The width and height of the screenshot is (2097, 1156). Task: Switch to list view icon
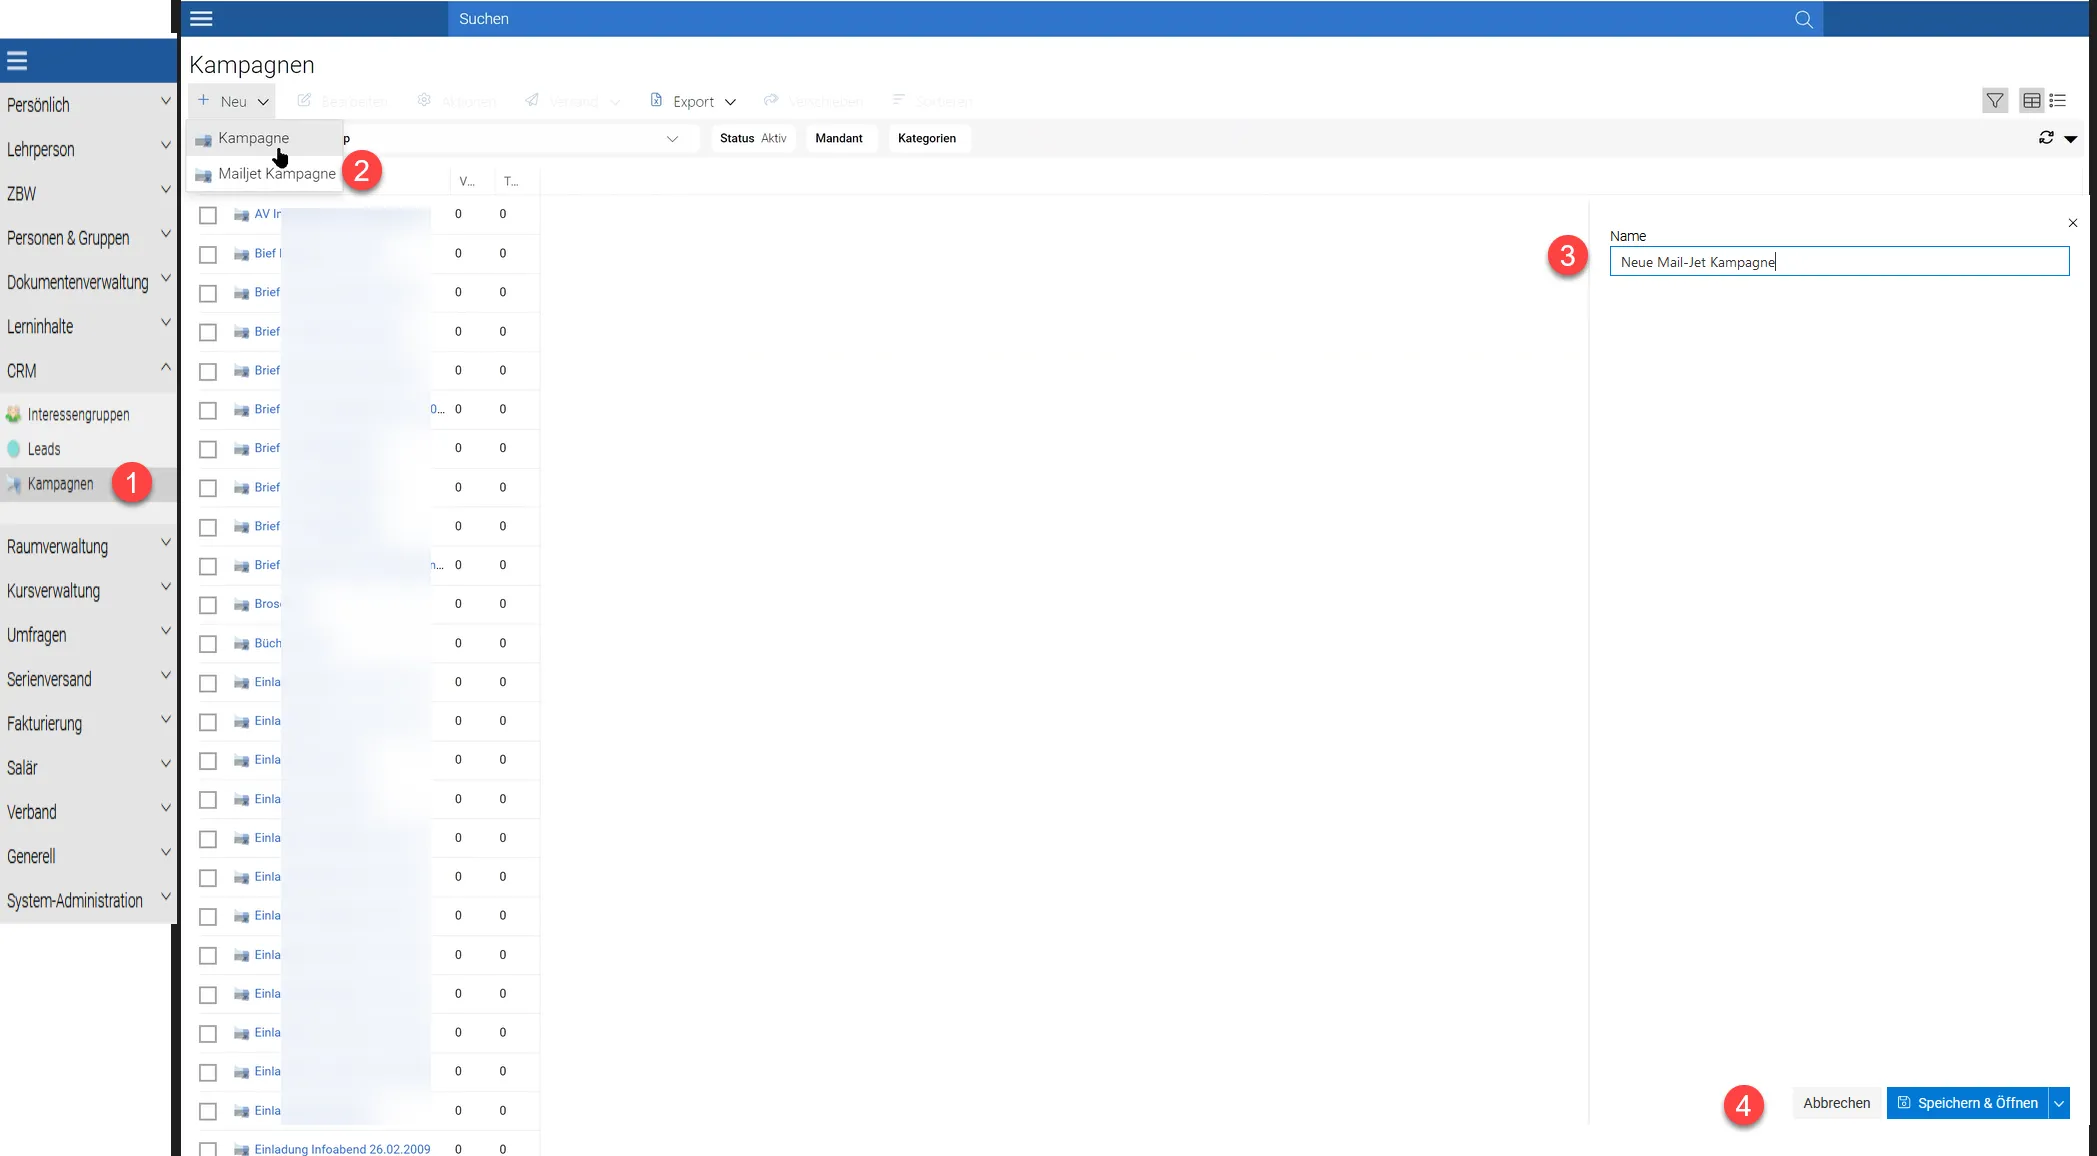[2057, 101]
